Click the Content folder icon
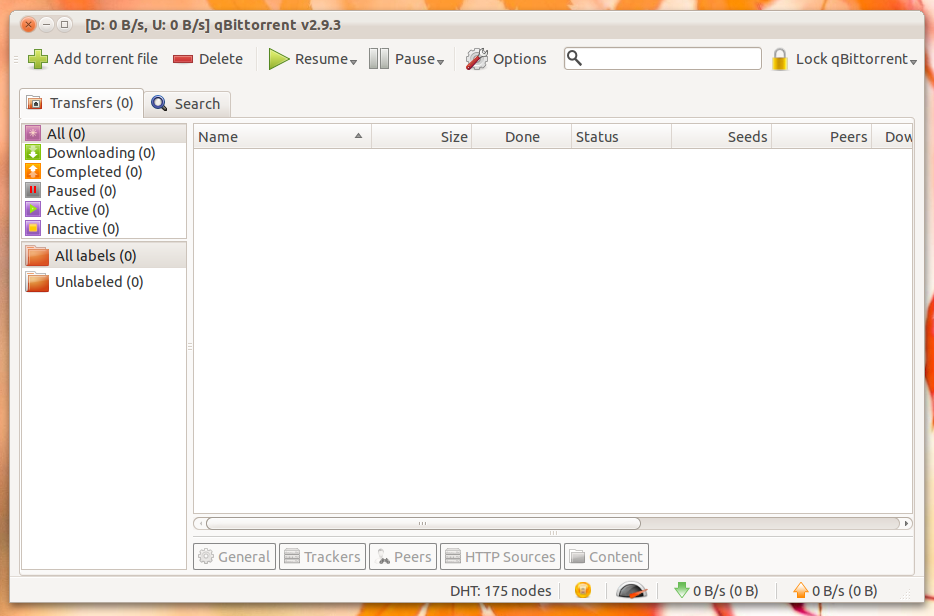 tap(577, 556)
